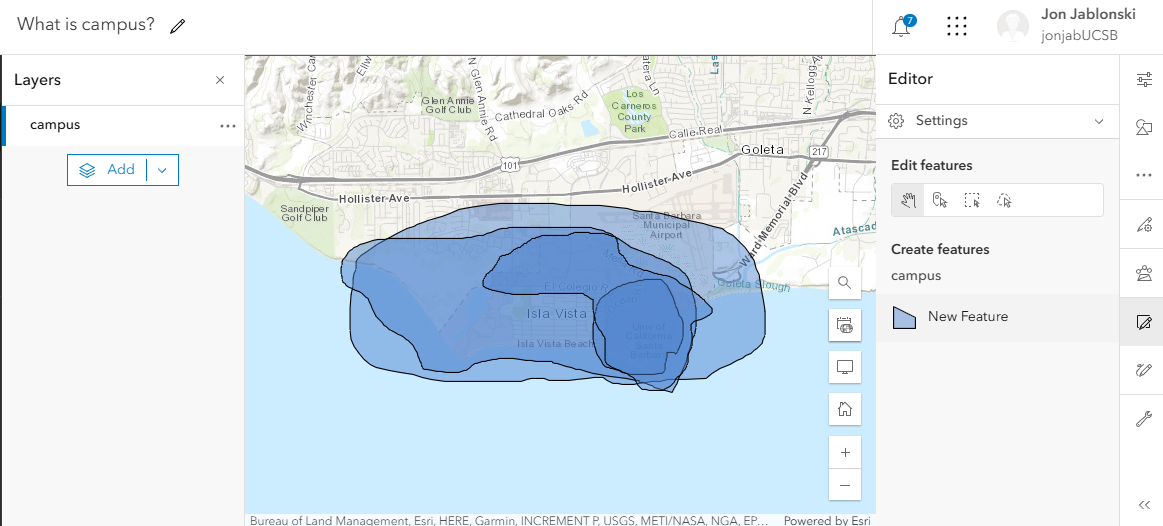Edit map title with pencil icon
The height and width of the screenshot is (526, 1163).
(178, 26)
